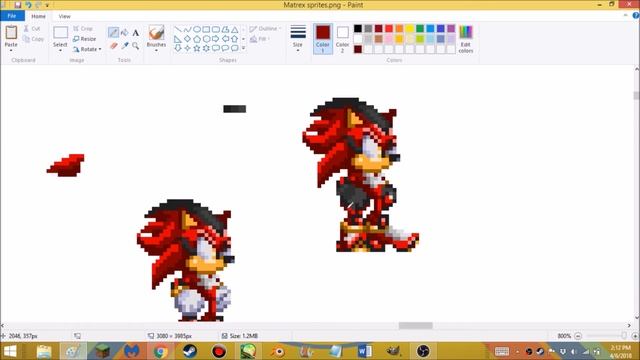This screenshot has height=360, width=640.
Task: Switch to the Home tab
Action: click(38, 16)
